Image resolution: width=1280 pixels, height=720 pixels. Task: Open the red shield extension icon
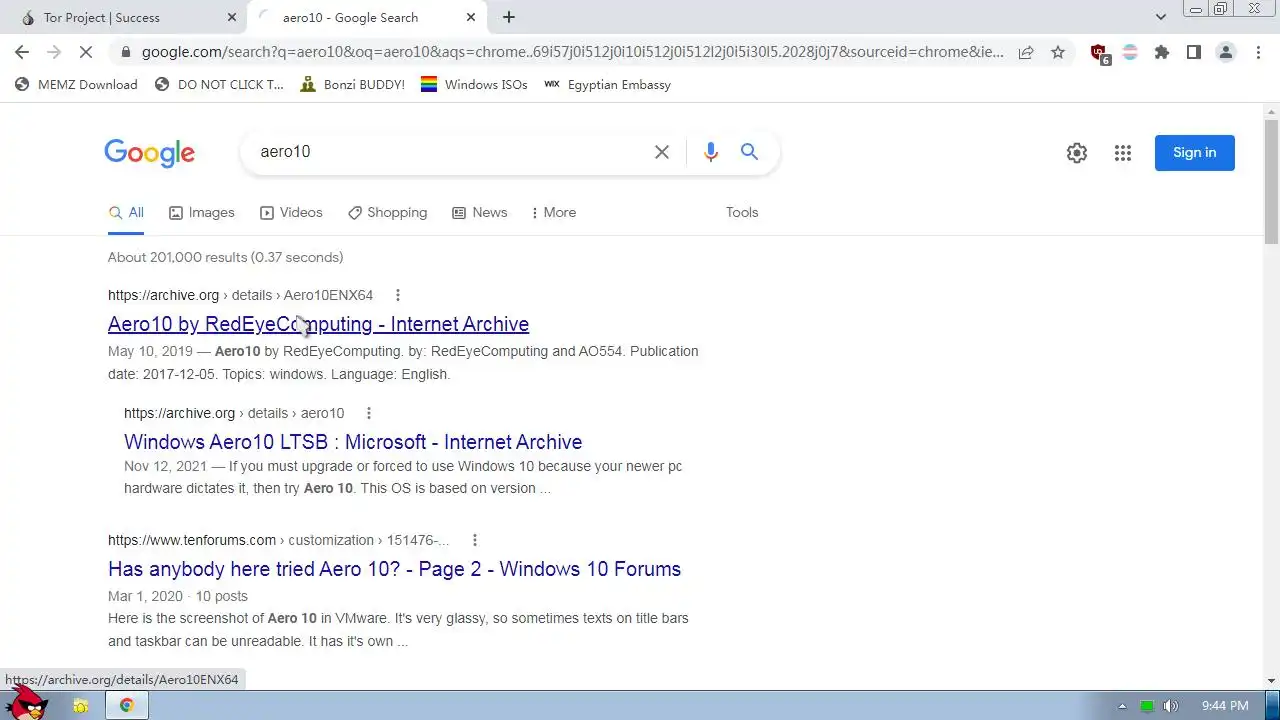1099,53
